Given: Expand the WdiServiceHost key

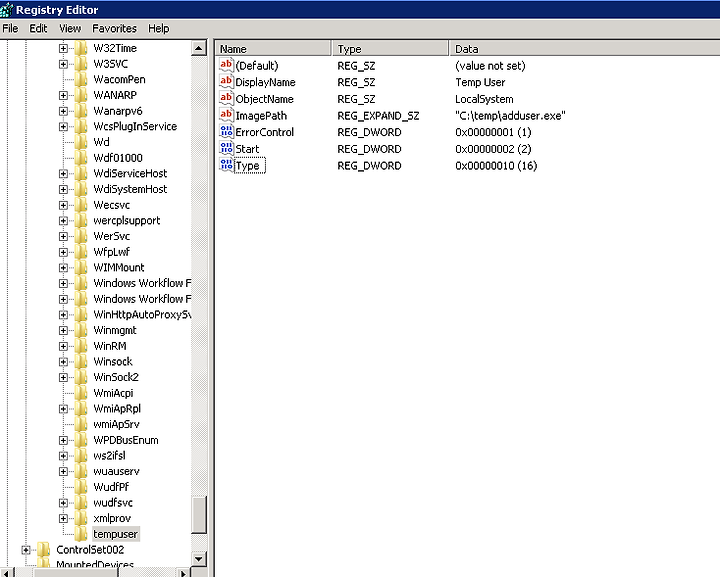Looking at the screenshot, I should 63,174.
